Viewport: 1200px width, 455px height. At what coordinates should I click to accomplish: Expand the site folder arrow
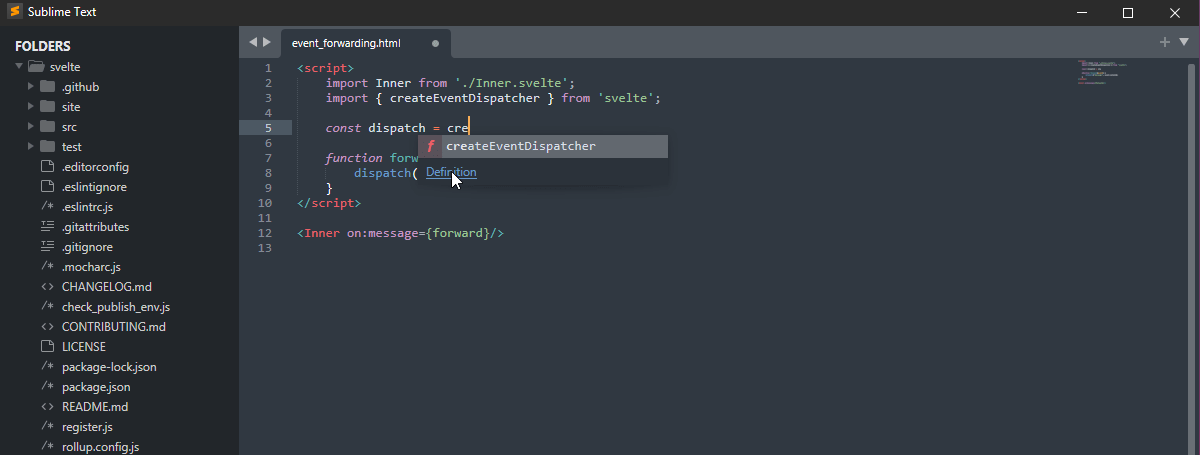pos(32,106)
